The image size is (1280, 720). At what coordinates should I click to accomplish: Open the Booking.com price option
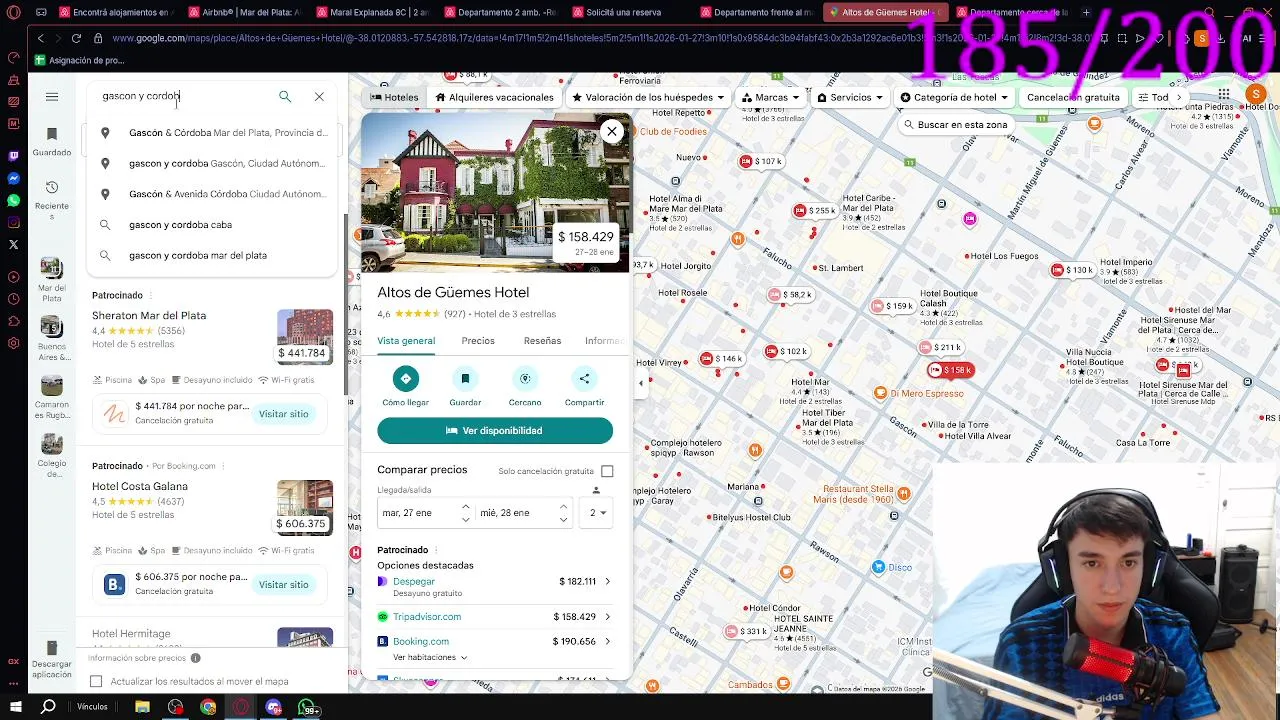click(495, 642)
